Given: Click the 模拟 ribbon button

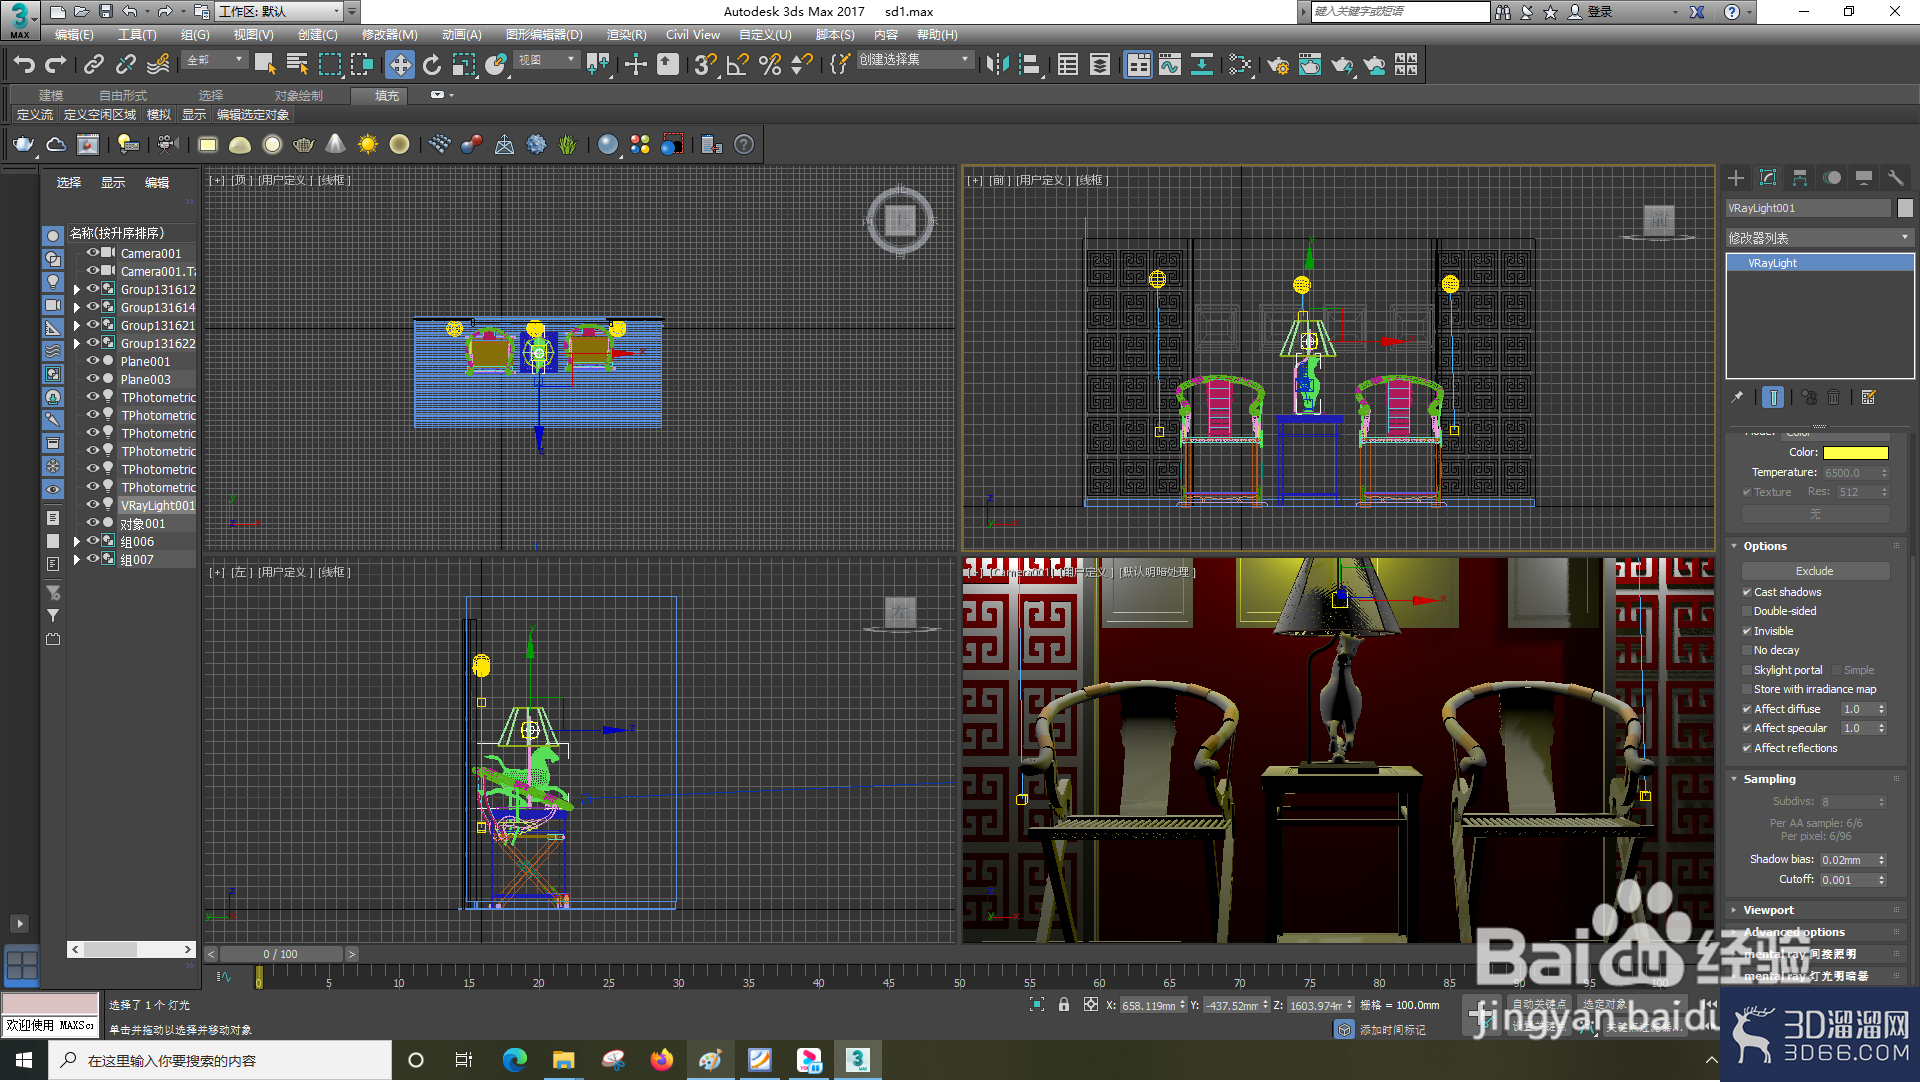Looking at the screenshot, I should pyautogui.click(x=159, y=115).
